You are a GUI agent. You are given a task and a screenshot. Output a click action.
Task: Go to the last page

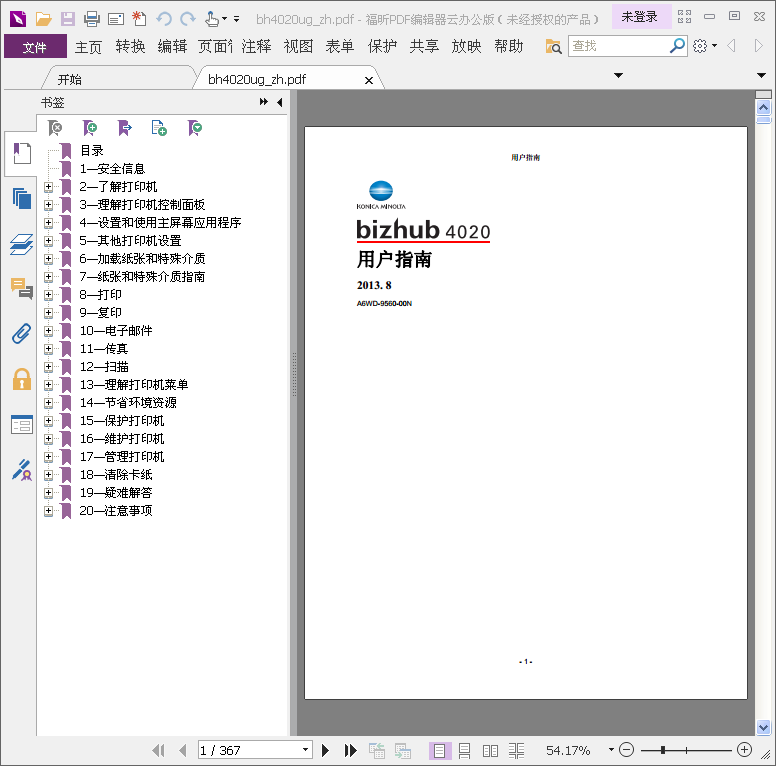click(350, 751)
